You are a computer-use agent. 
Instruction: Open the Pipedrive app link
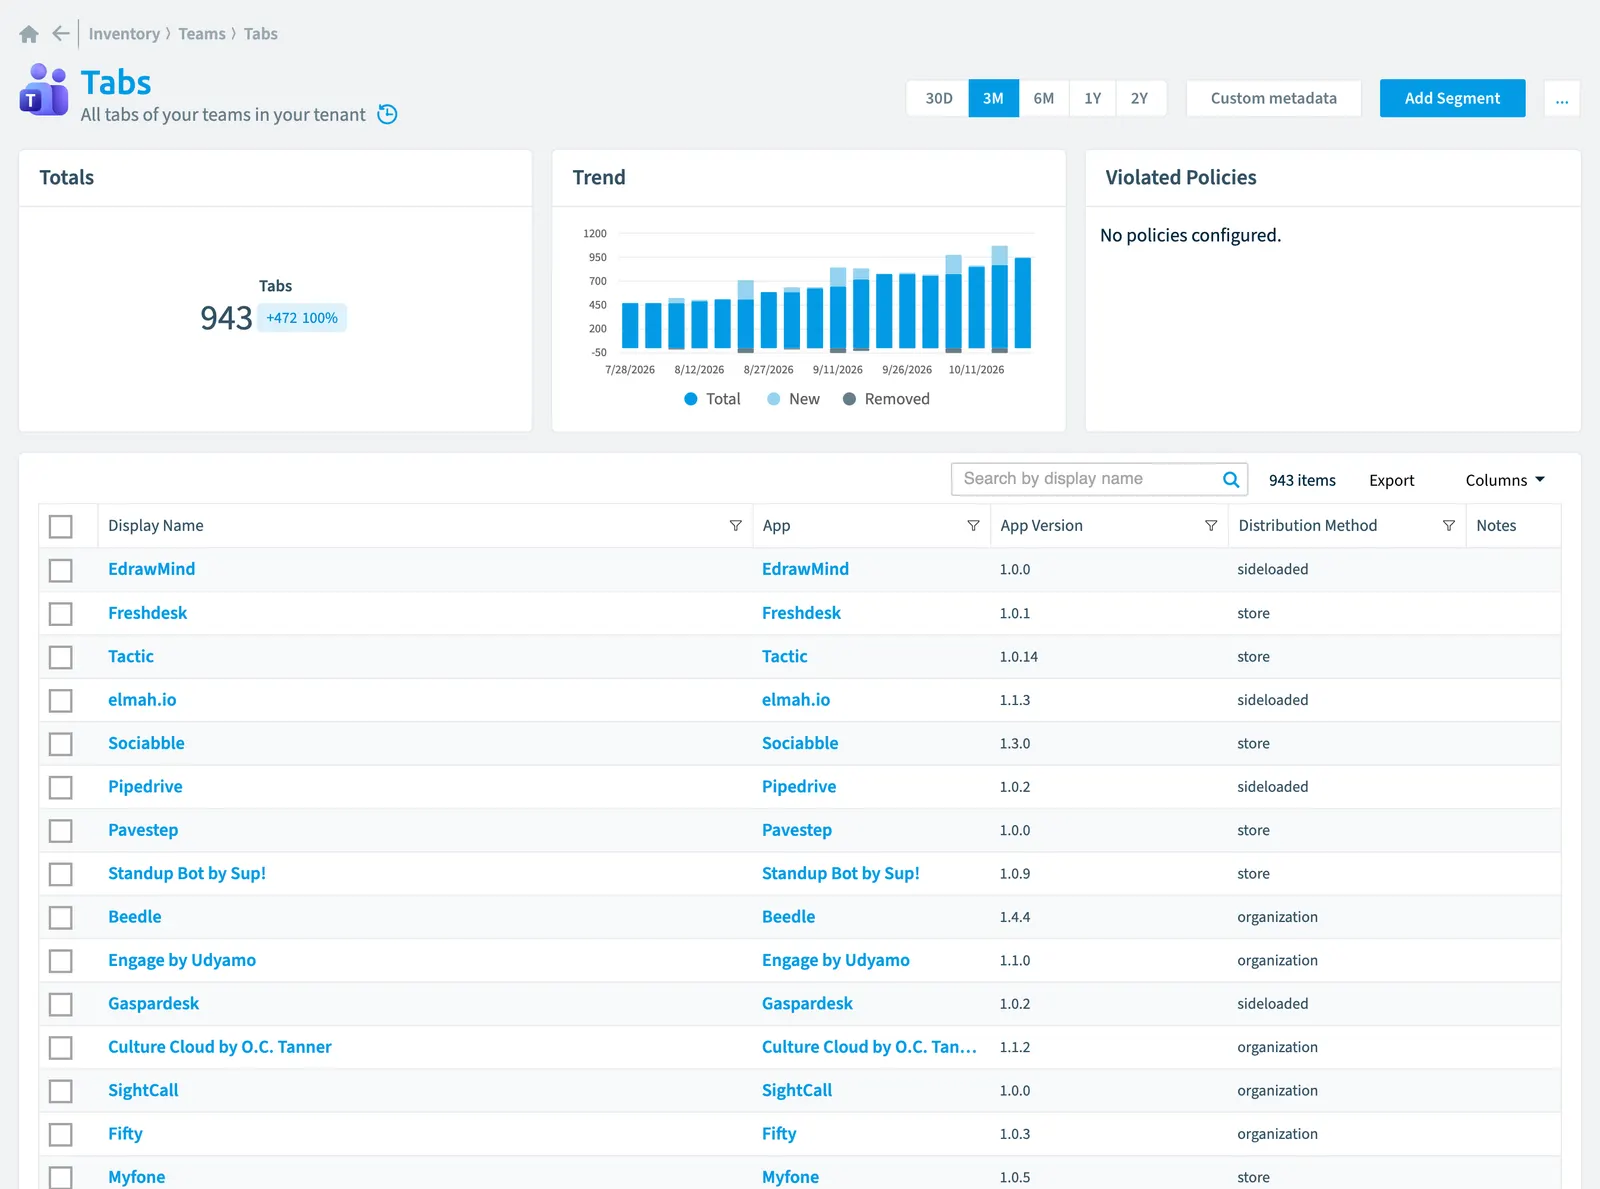point(799,786)
